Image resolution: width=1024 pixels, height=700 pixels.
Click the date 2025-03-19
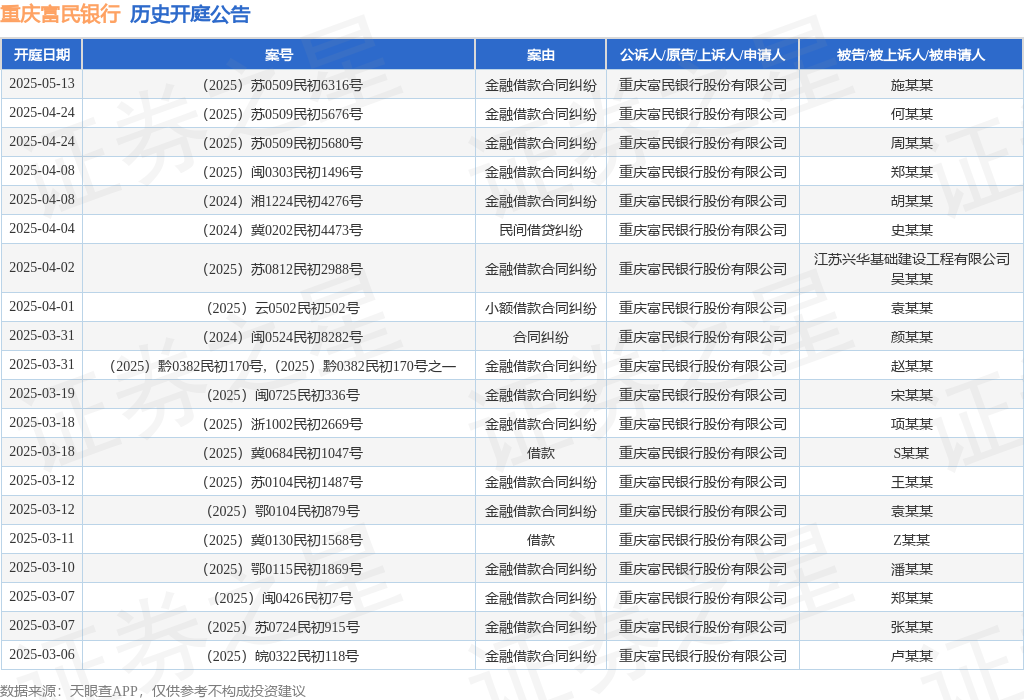point(42,394)
